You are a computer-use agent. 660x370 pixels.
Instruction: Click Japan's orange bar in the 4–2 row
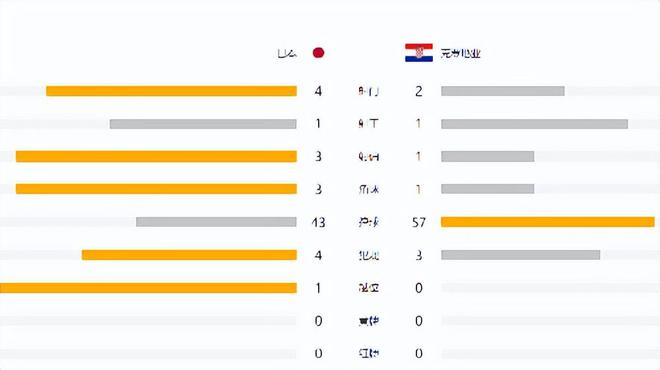[x=171, y=91]
